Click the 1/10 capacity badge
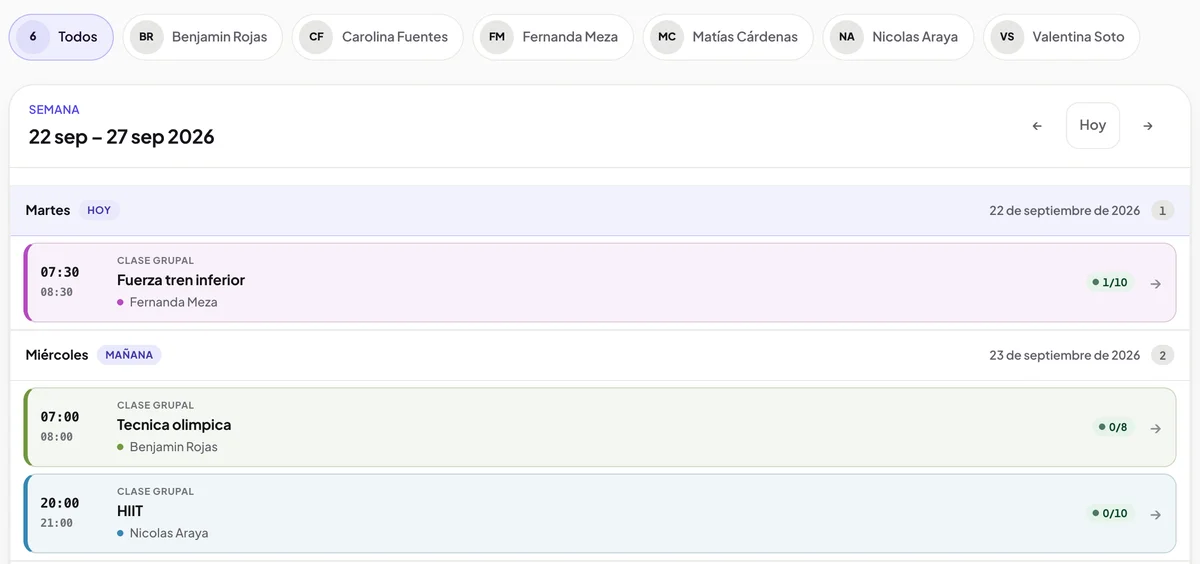The height and width of the screenshot is (564, 1200). pyautogui.click(x=1110, y=283)
